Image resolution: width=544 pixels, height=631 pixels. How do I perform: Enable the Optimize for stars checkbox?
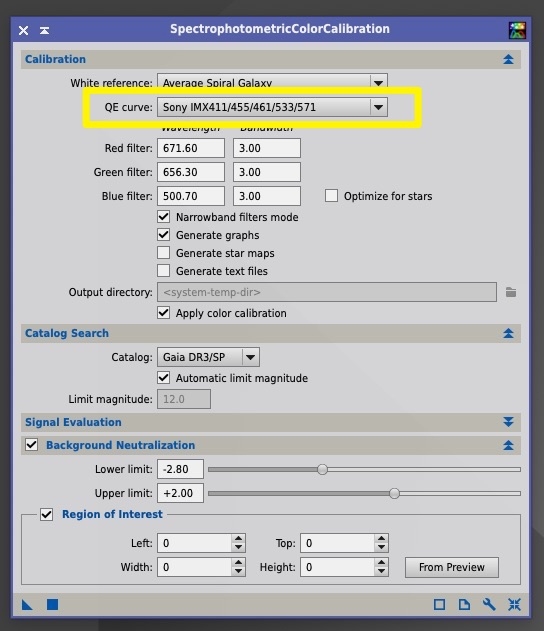[331, 196]
